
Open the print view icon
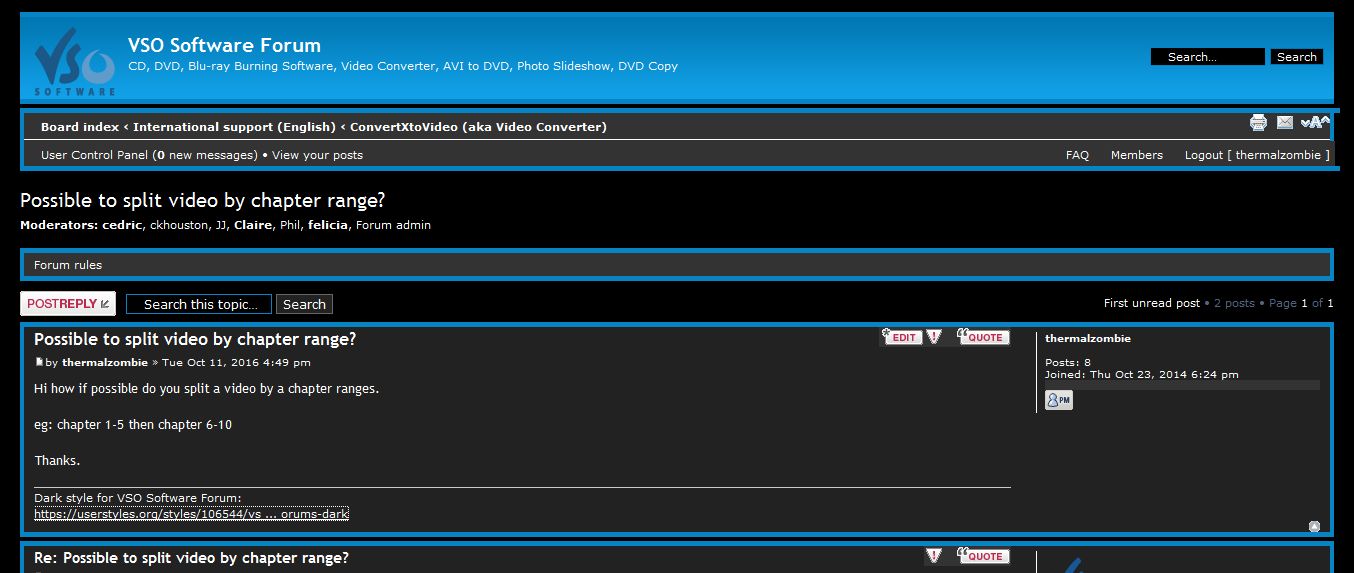1258,123
